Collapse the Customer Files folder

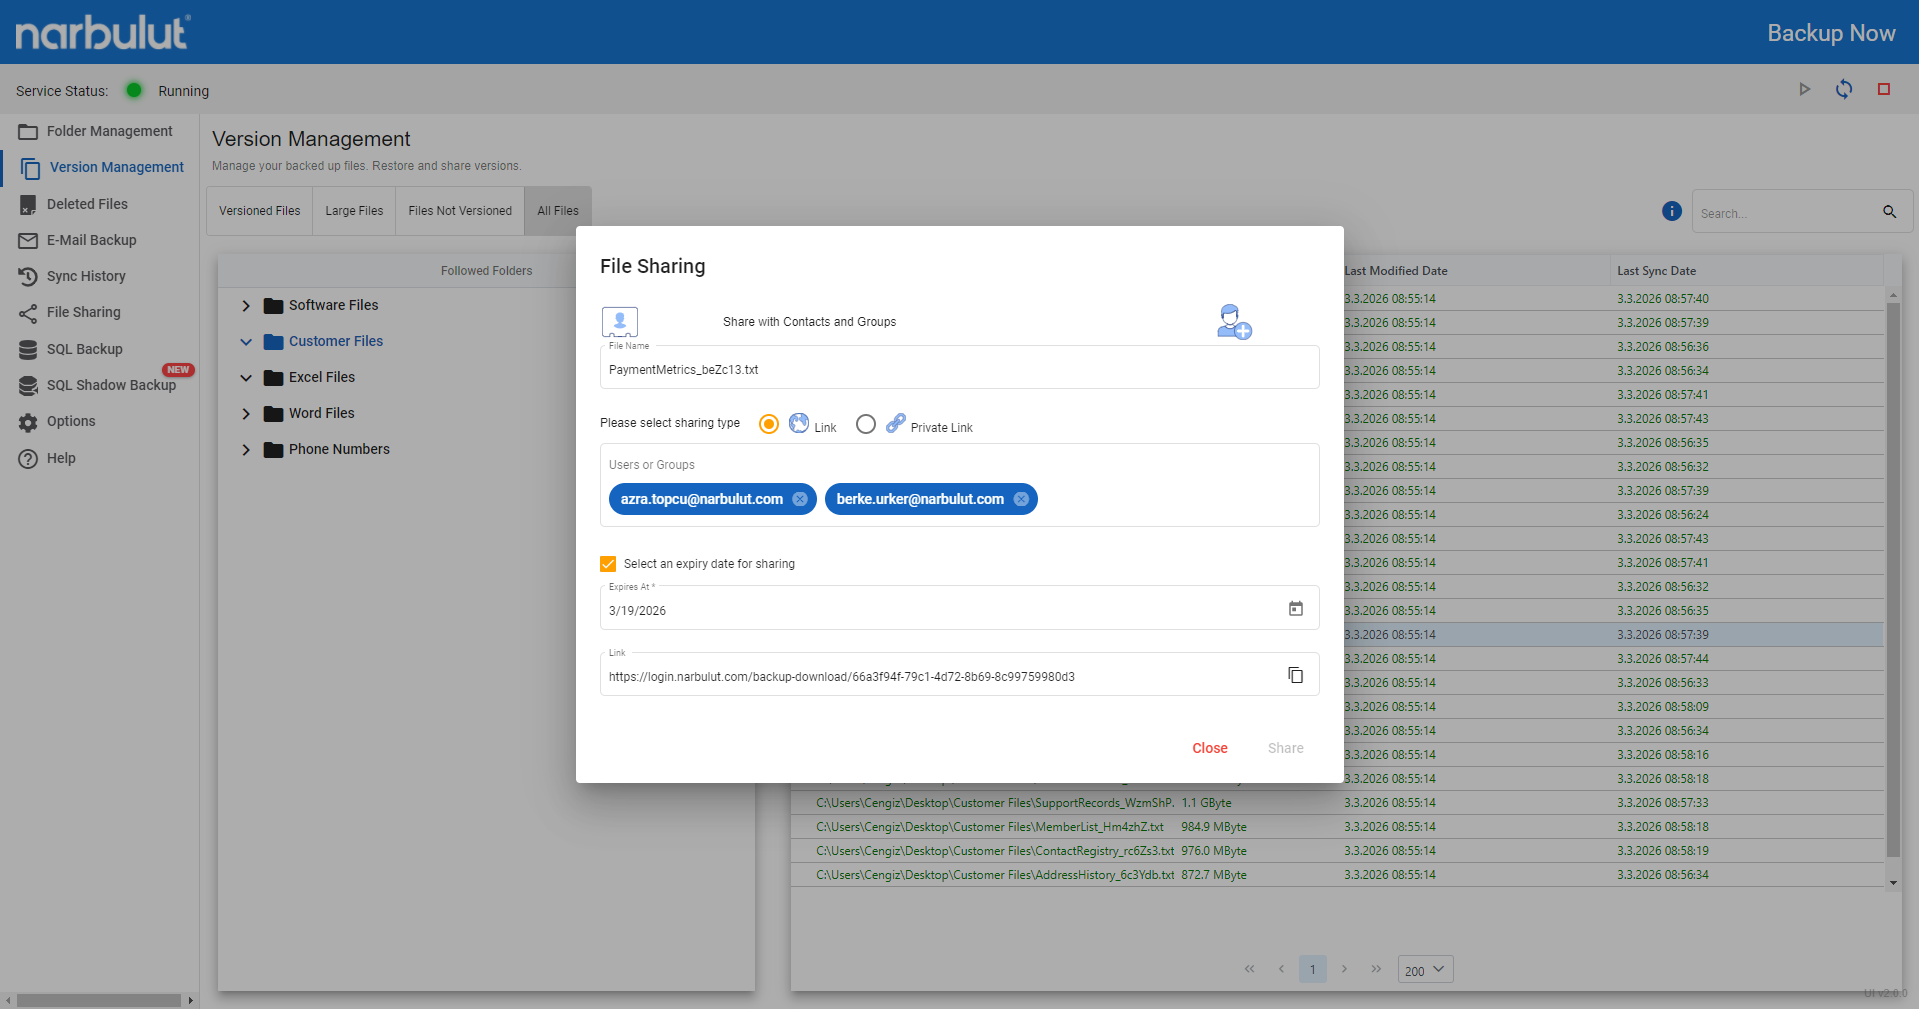(246, 342)
